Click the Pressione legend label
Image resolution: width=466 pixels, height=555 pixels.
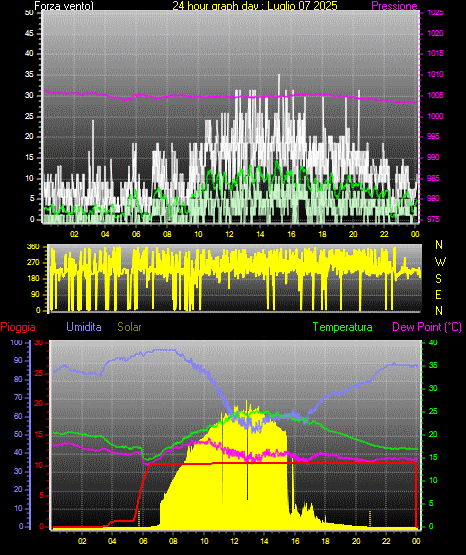394,6
